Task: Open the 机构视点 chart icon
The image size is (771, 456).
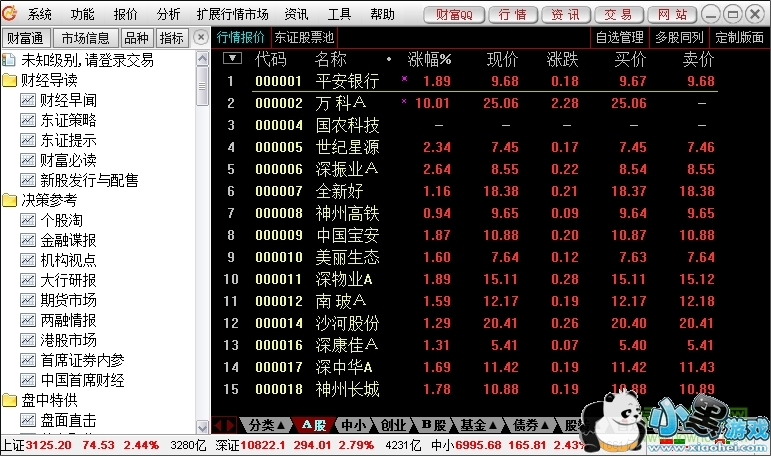Action: pyautogui.click(x=28, y=260)
